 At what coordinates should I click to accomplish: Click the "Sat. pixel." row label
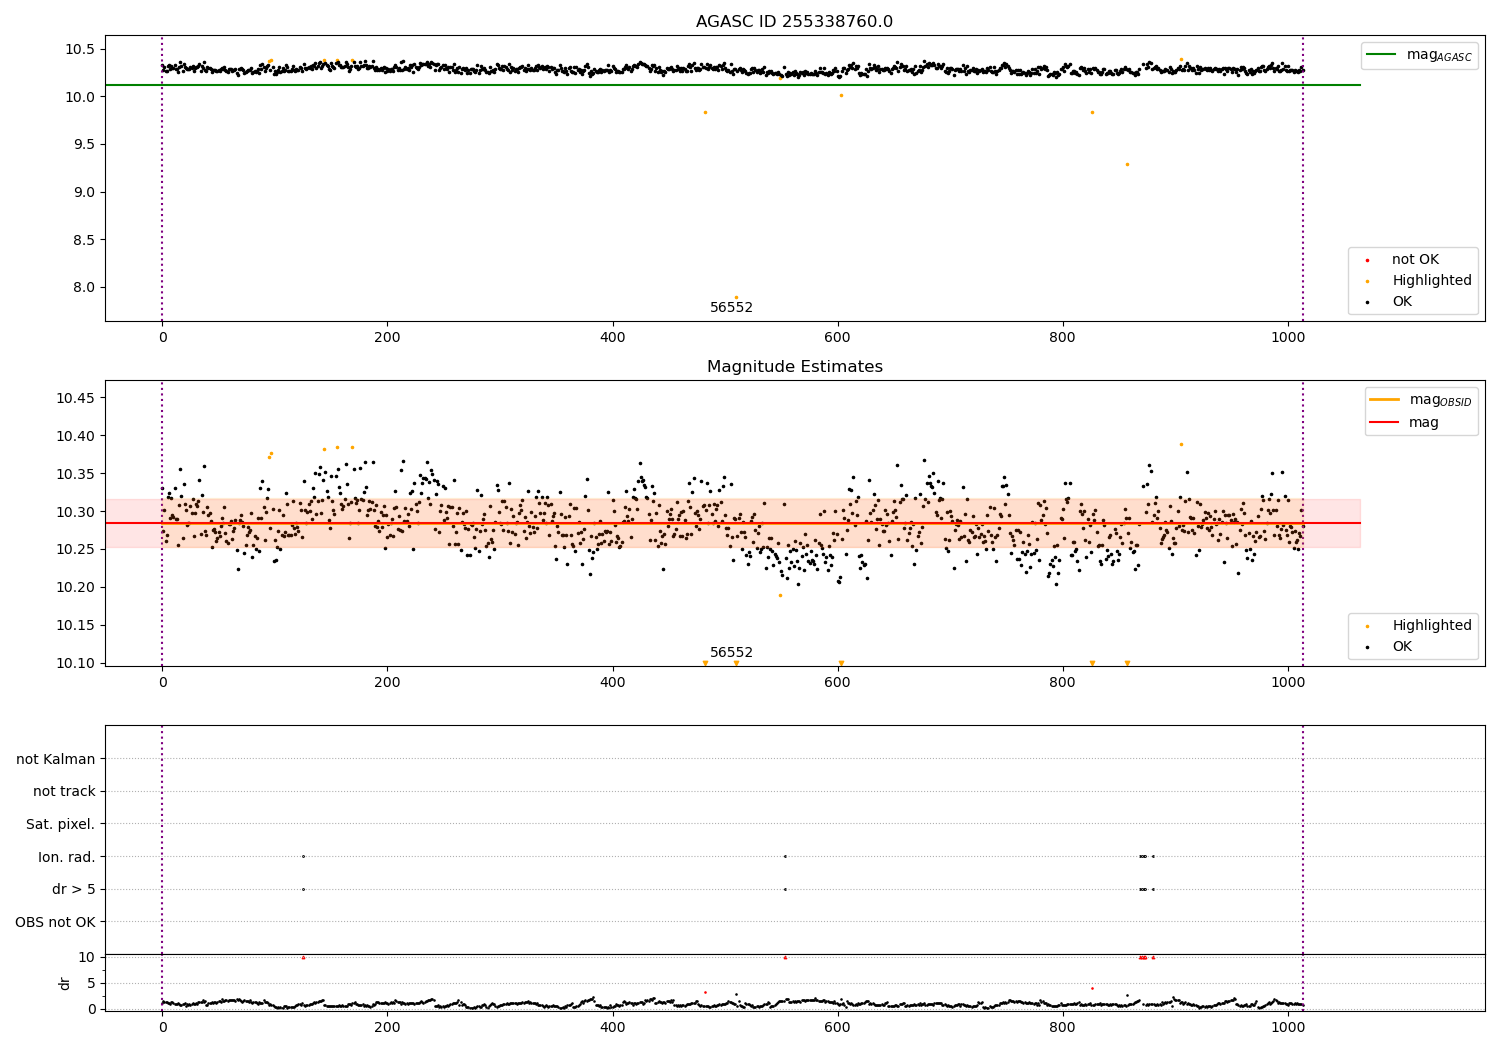61,825
